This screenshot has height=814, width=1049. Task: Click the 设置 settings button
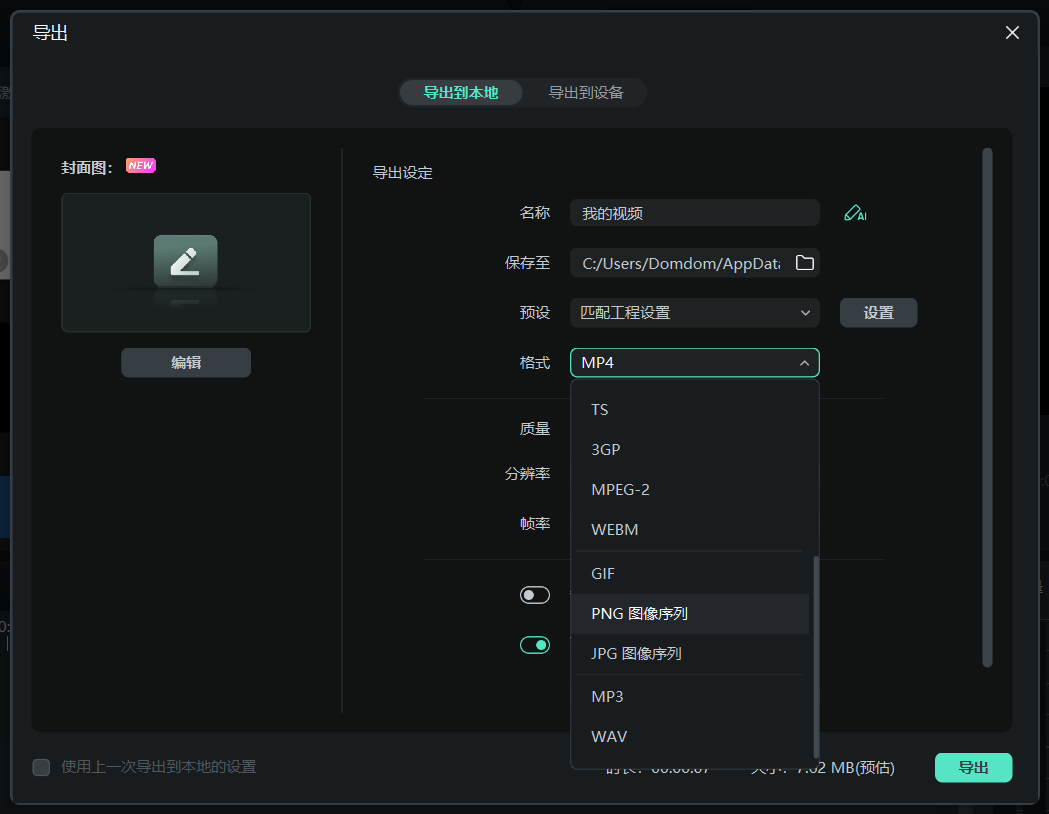click(x=877, y=312)
